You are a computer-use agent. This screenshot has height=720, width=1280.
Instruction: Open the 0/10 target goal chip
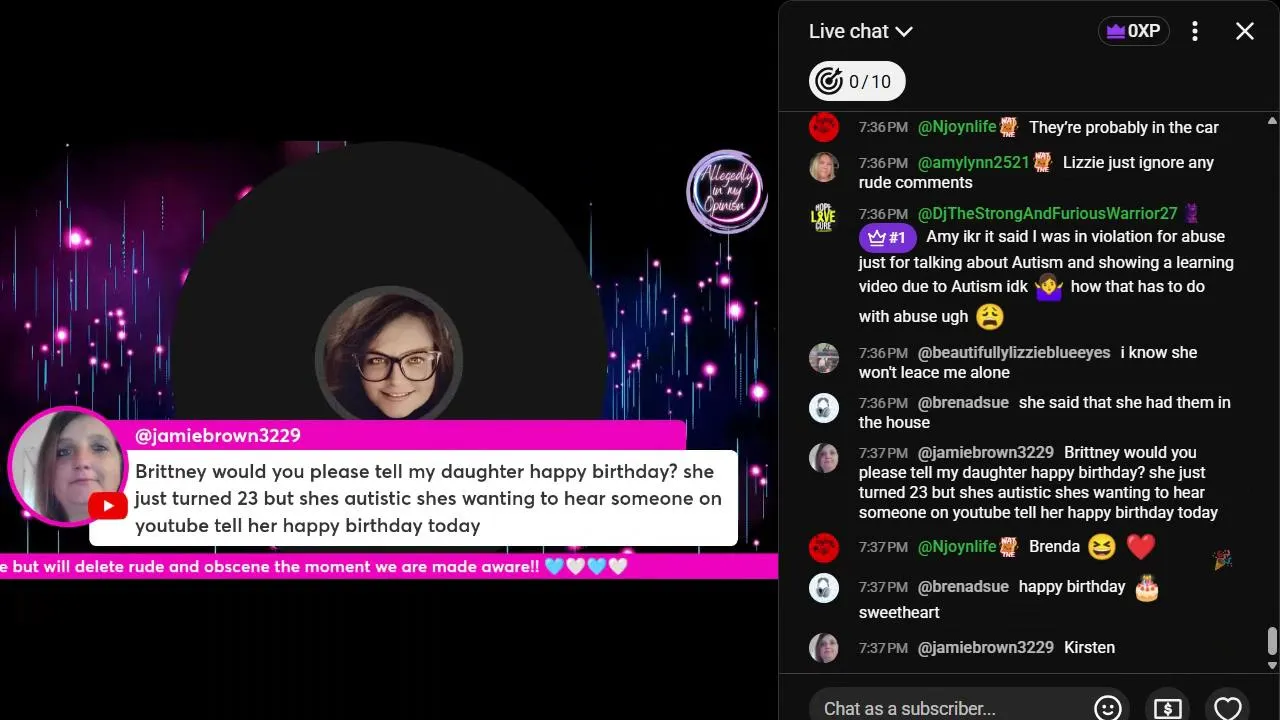click(x=857, y=82)
